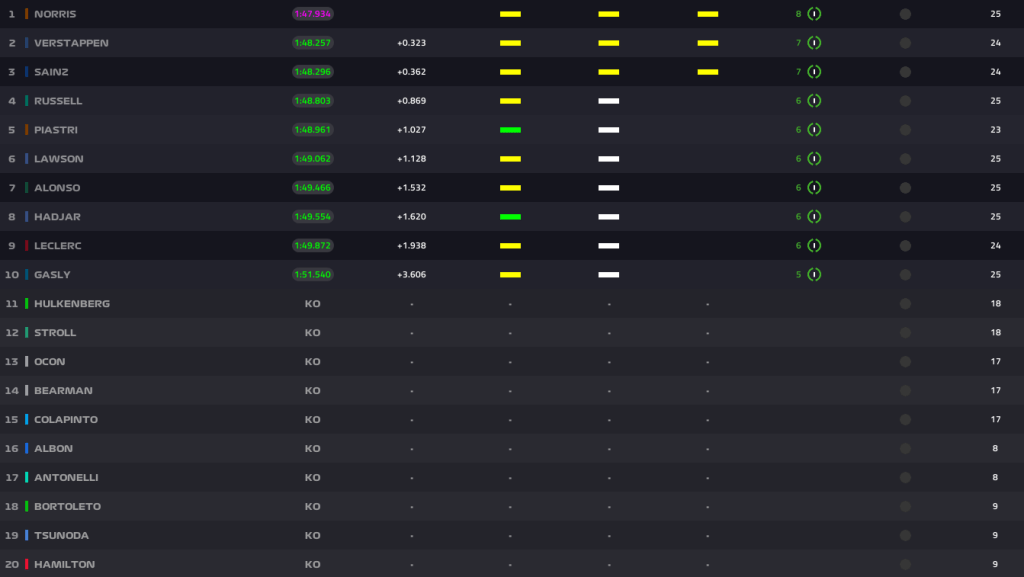This screenshot has height=577, width=1024.
Task: Click the +0.323 gap value
Action: 411,43
